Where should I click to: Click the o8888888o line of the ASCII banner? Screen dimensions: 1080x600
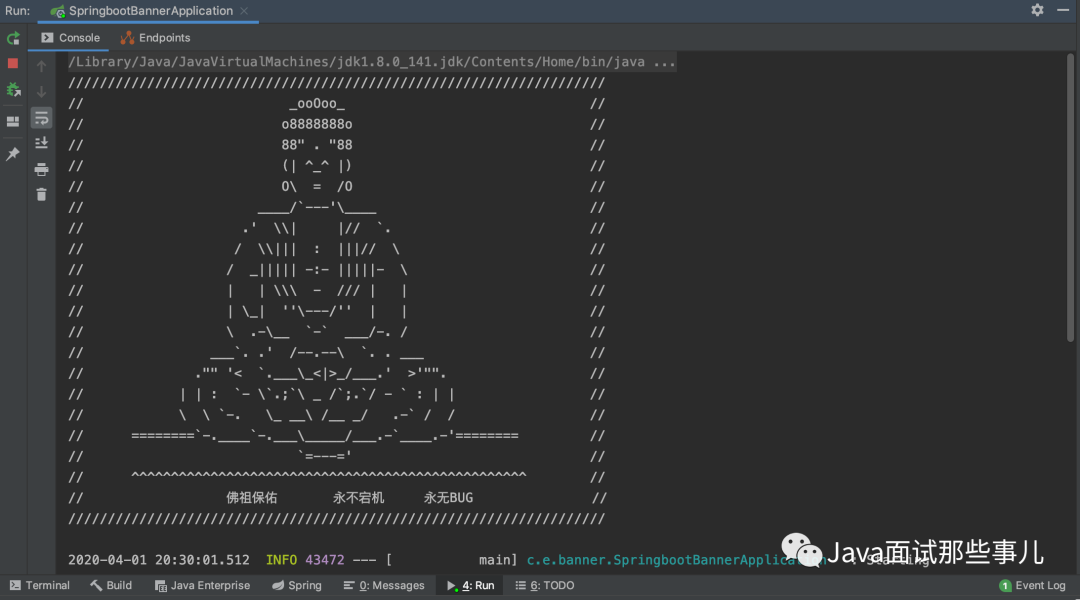[x=317, y=125]
